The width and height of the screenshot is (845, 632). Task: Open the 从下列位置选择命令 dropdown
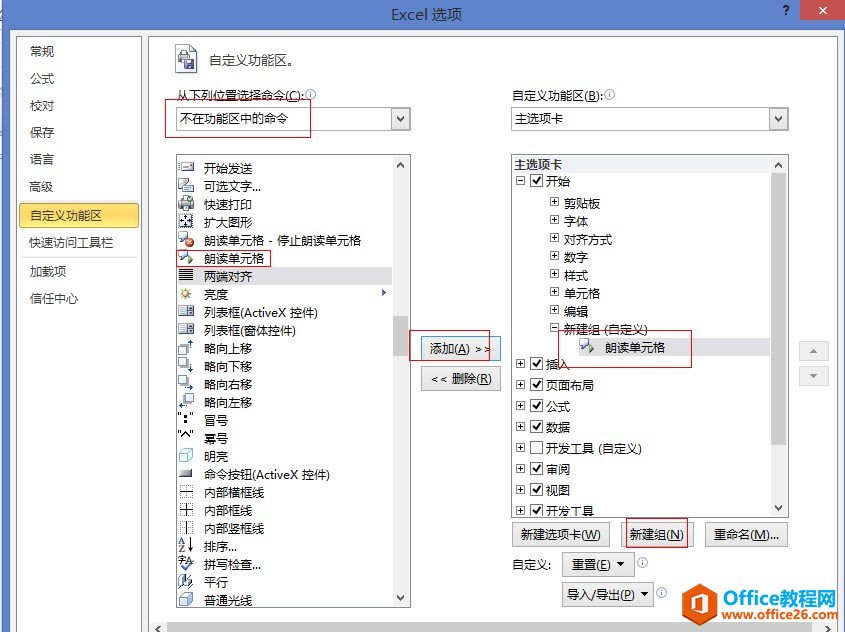[x=399, y=118]
